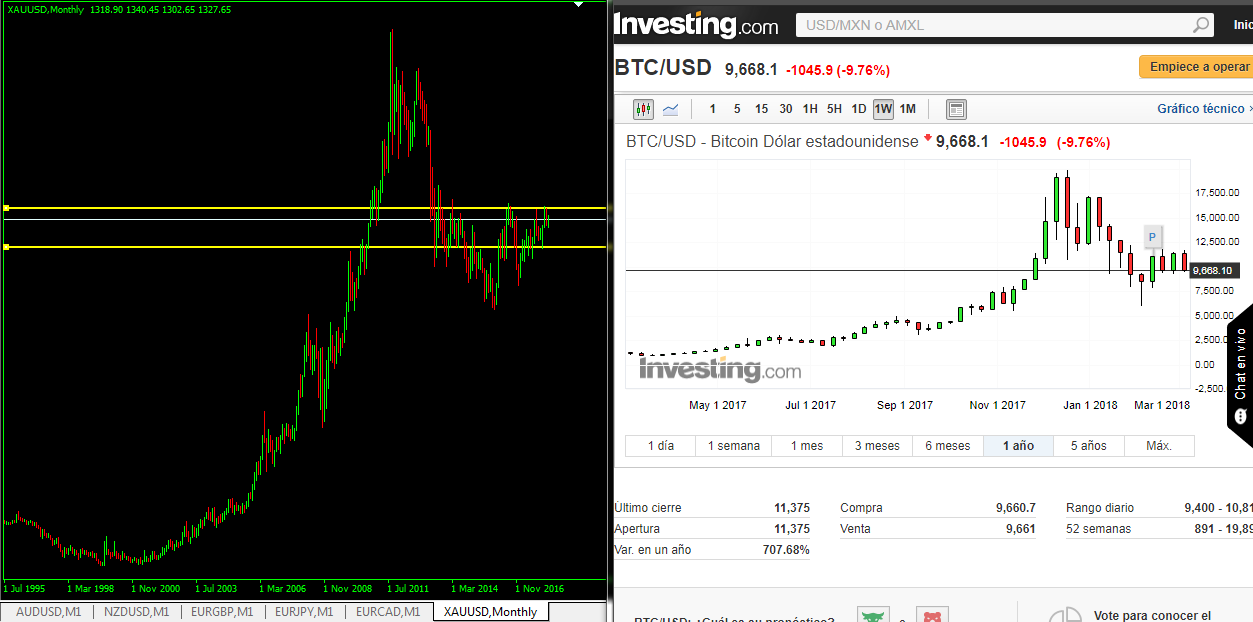Image resolution: width=1253 pixels, height=622 pixels.
Task: Click lower yellow line handle on XAUUSD chart
Action: coord(6,246)
